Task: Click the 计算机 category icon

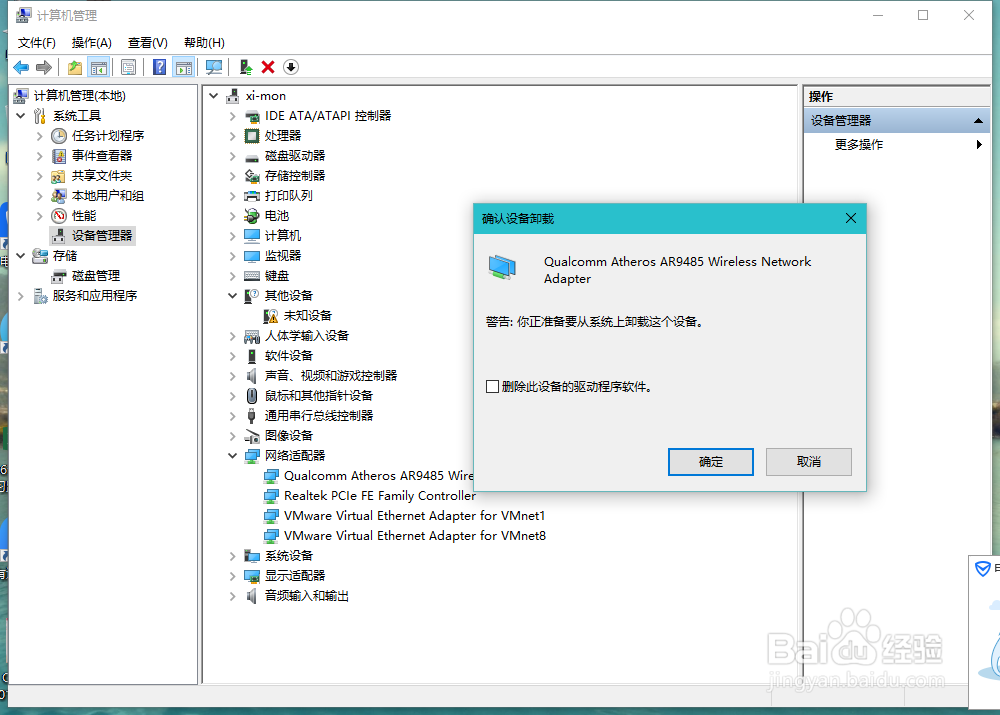Action: pyautogui.click(x=252, y=236)
